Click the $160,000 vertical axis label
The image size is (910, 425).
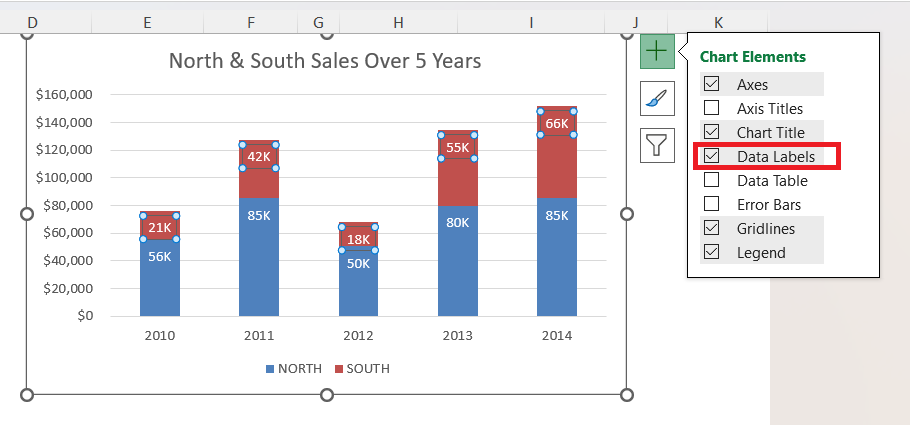coord(64,95)
